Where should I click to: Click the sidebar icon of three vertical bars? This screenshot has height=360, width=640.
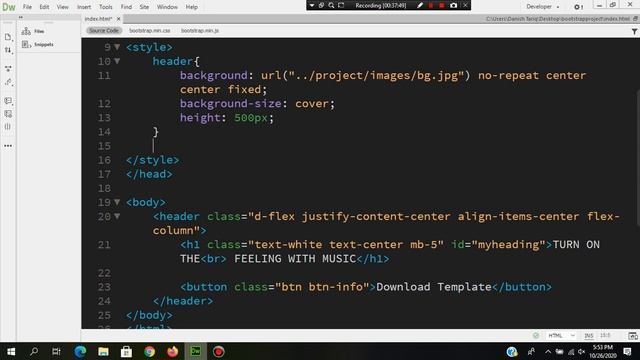8,127
